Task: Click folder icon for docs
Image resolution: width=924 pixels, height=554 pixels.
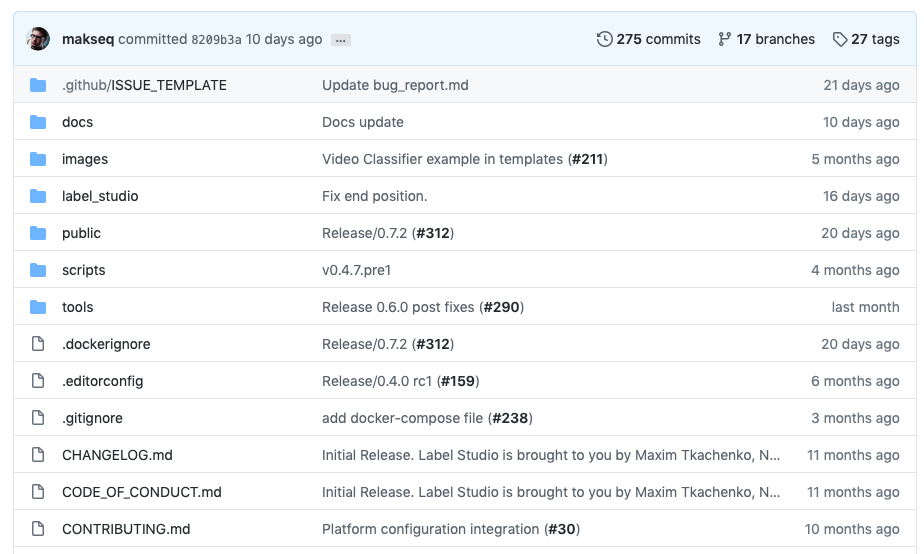Action: tap(38, 122)
